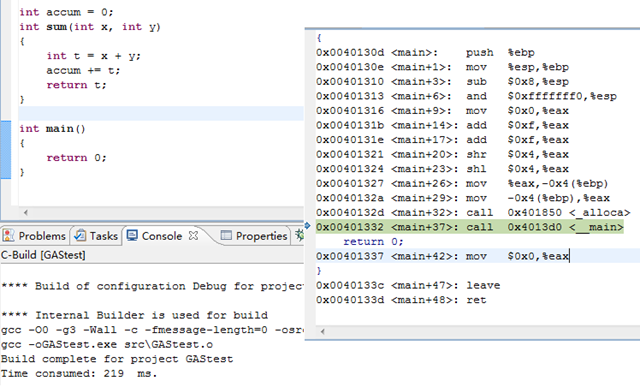
Task: Click the main+42 'mov $0x0,%eax' line
Action: pyautogui.click(x=442, y=256)
